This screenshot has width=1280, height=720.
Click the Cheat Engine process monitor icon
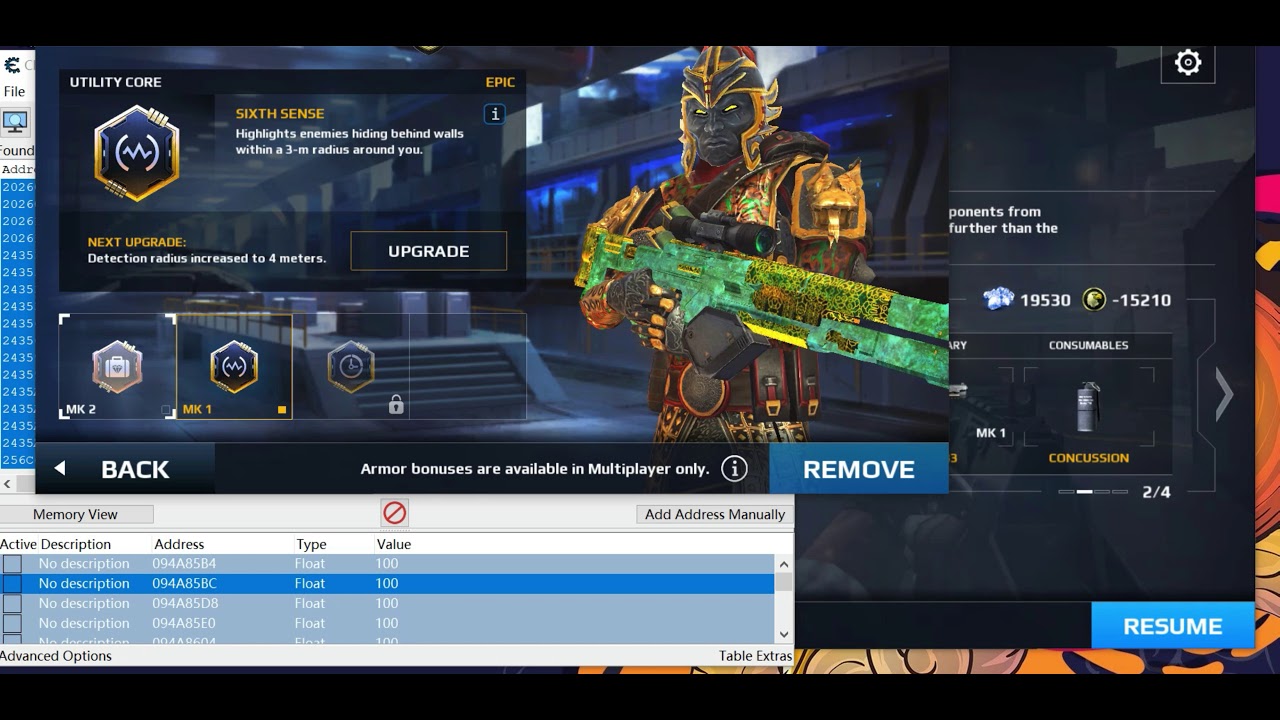pos(15,122)
